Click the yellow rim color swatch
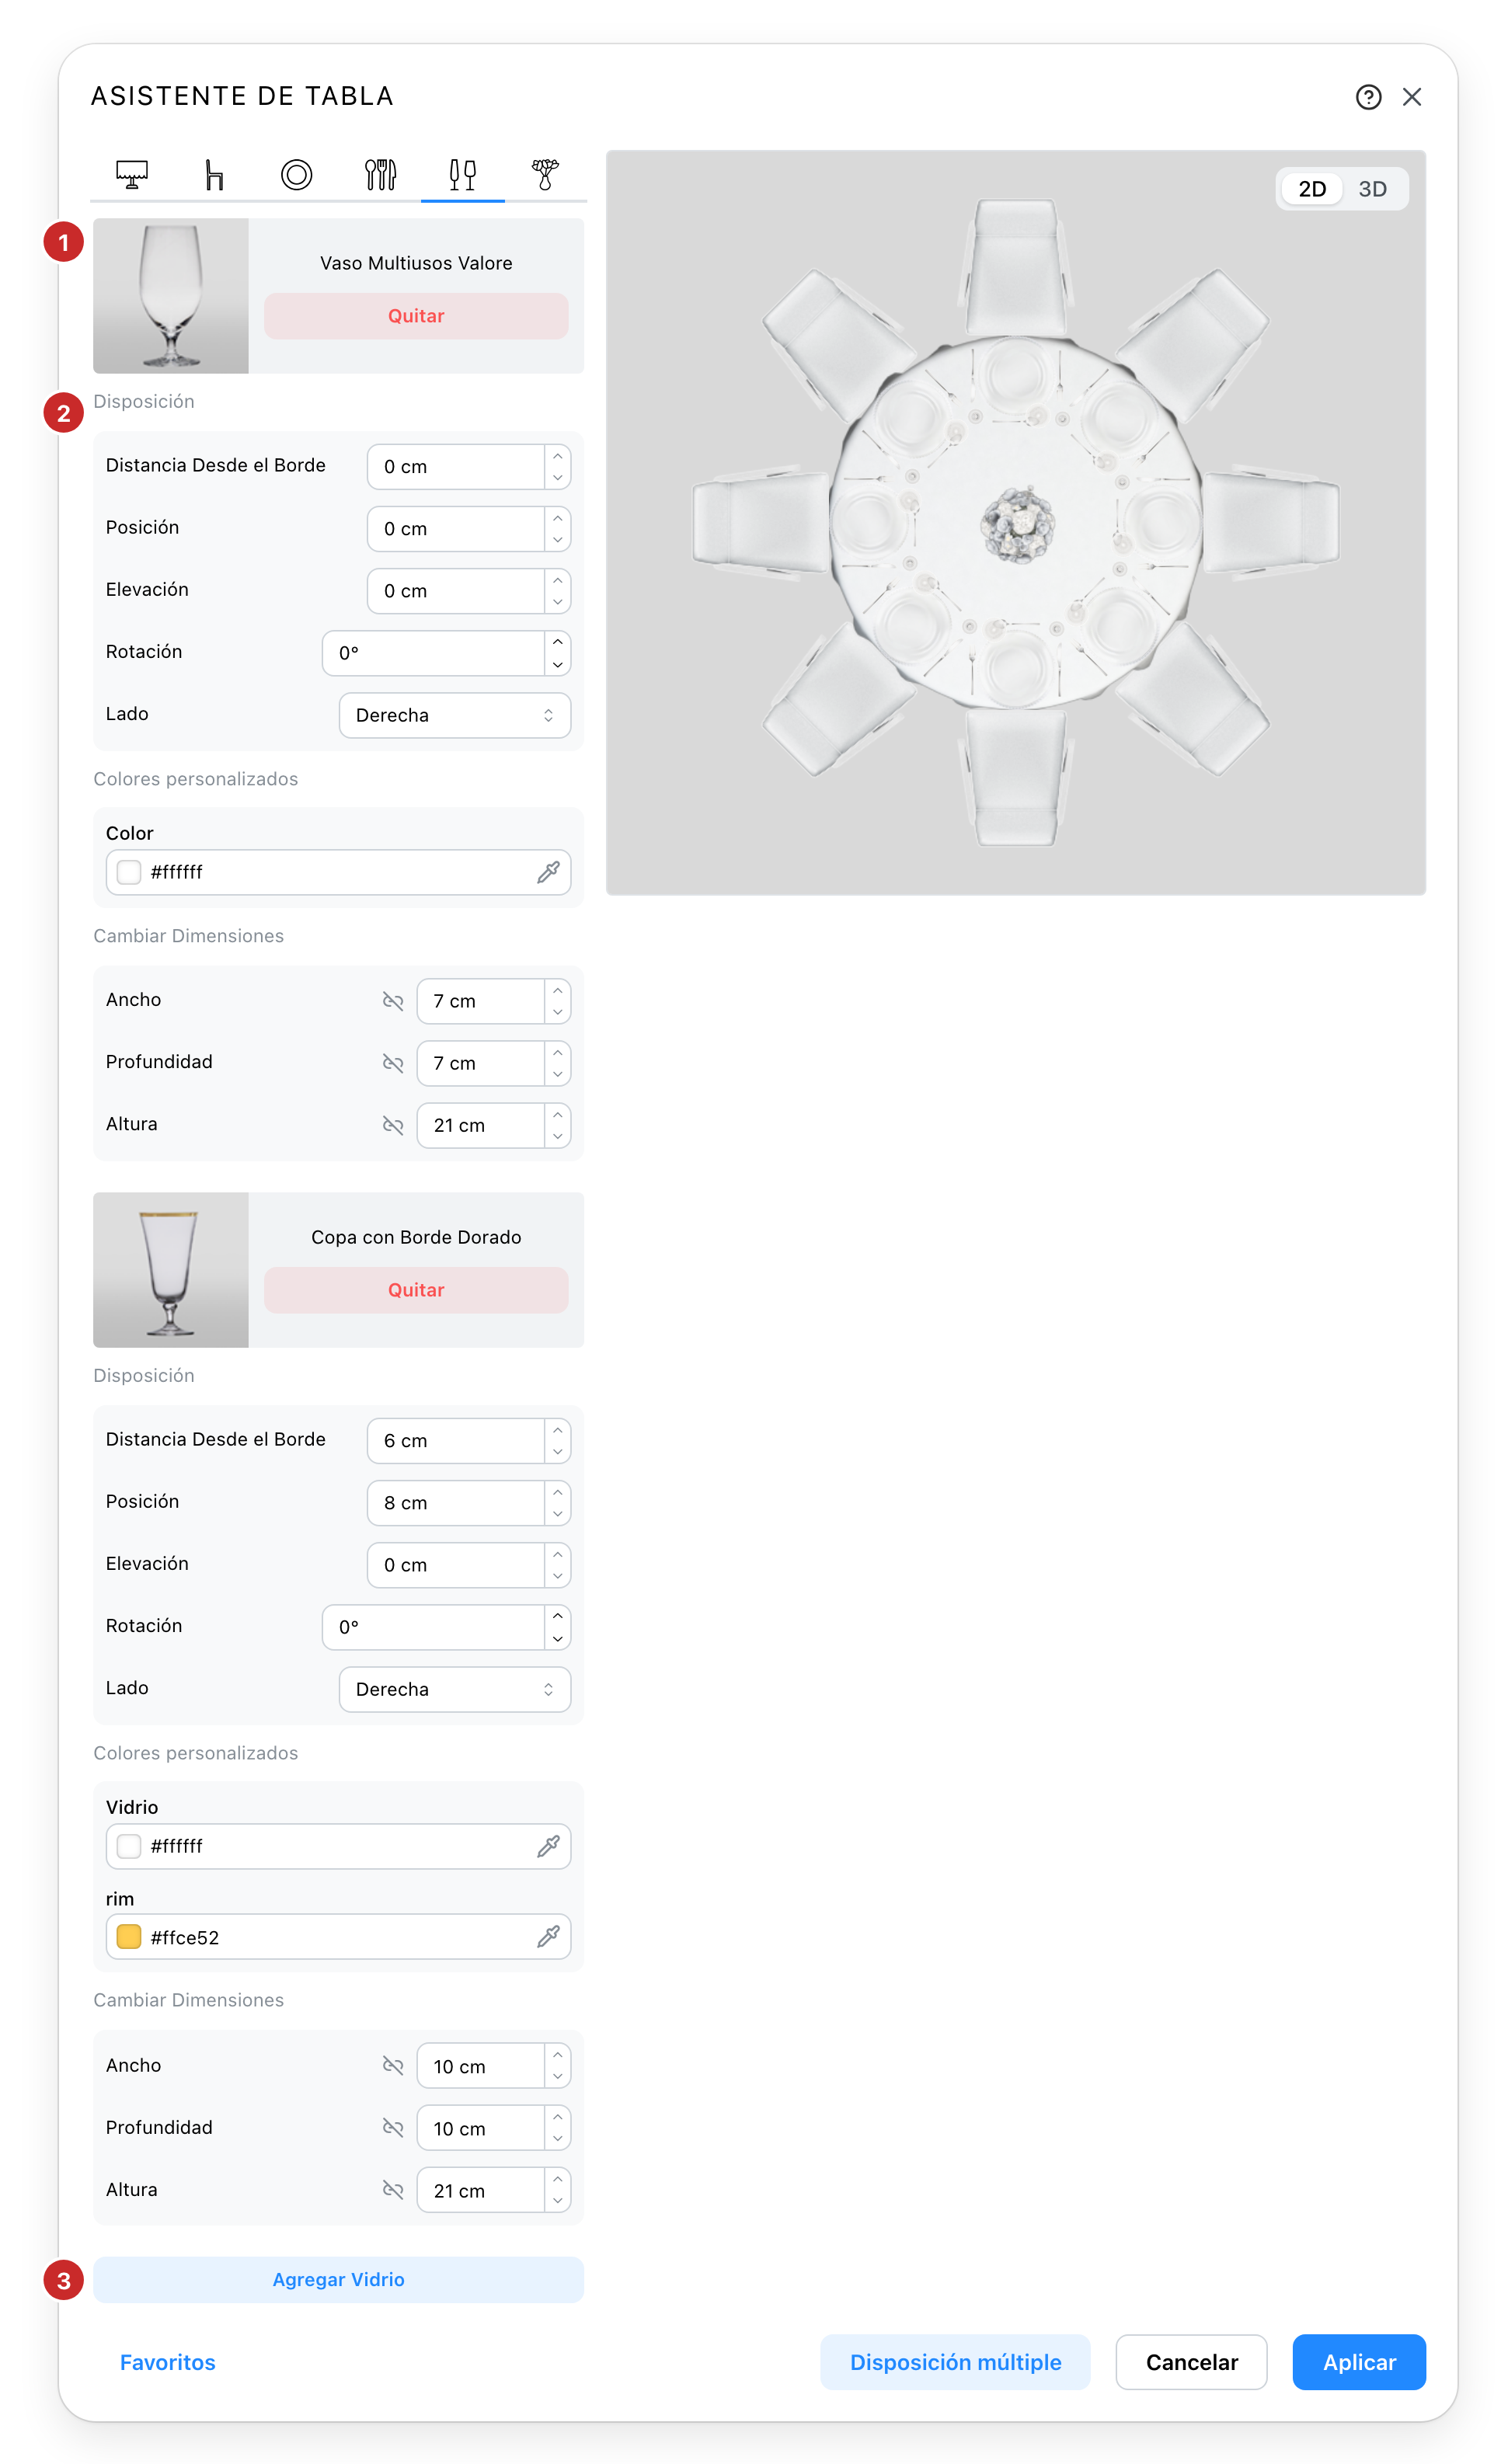Screen dimensions: 1501x2464 click(x=129, y=1937)
